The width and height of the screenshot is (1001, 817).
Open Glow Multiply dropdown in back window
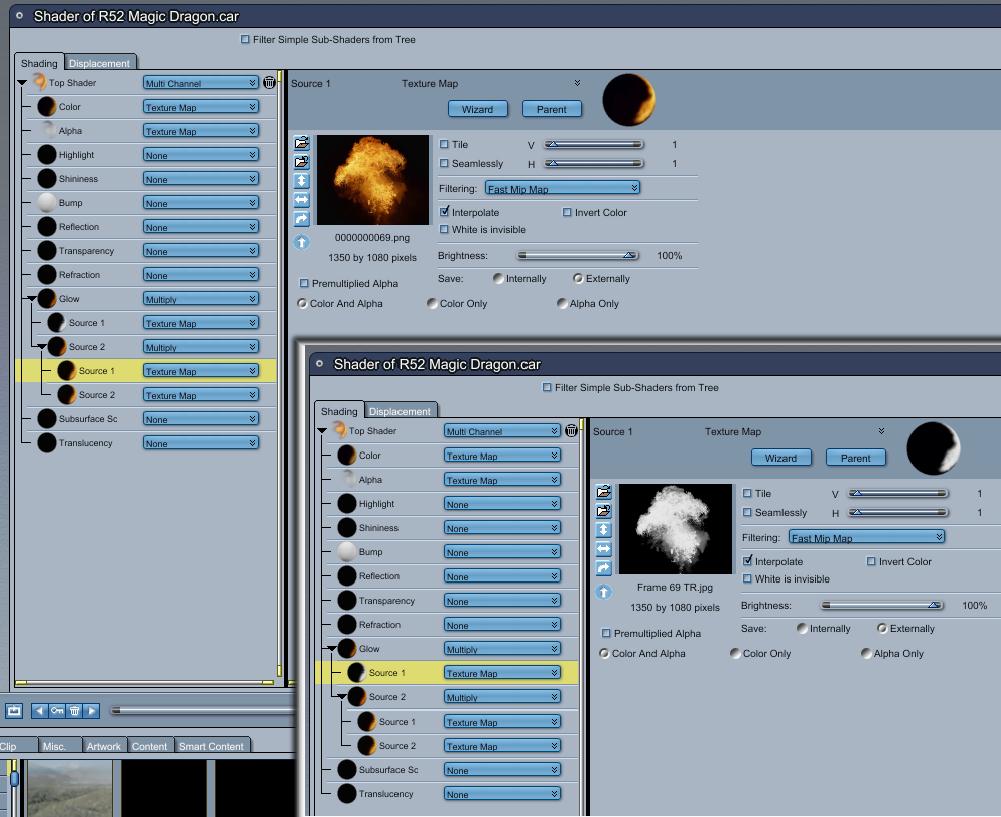point(200,299)
